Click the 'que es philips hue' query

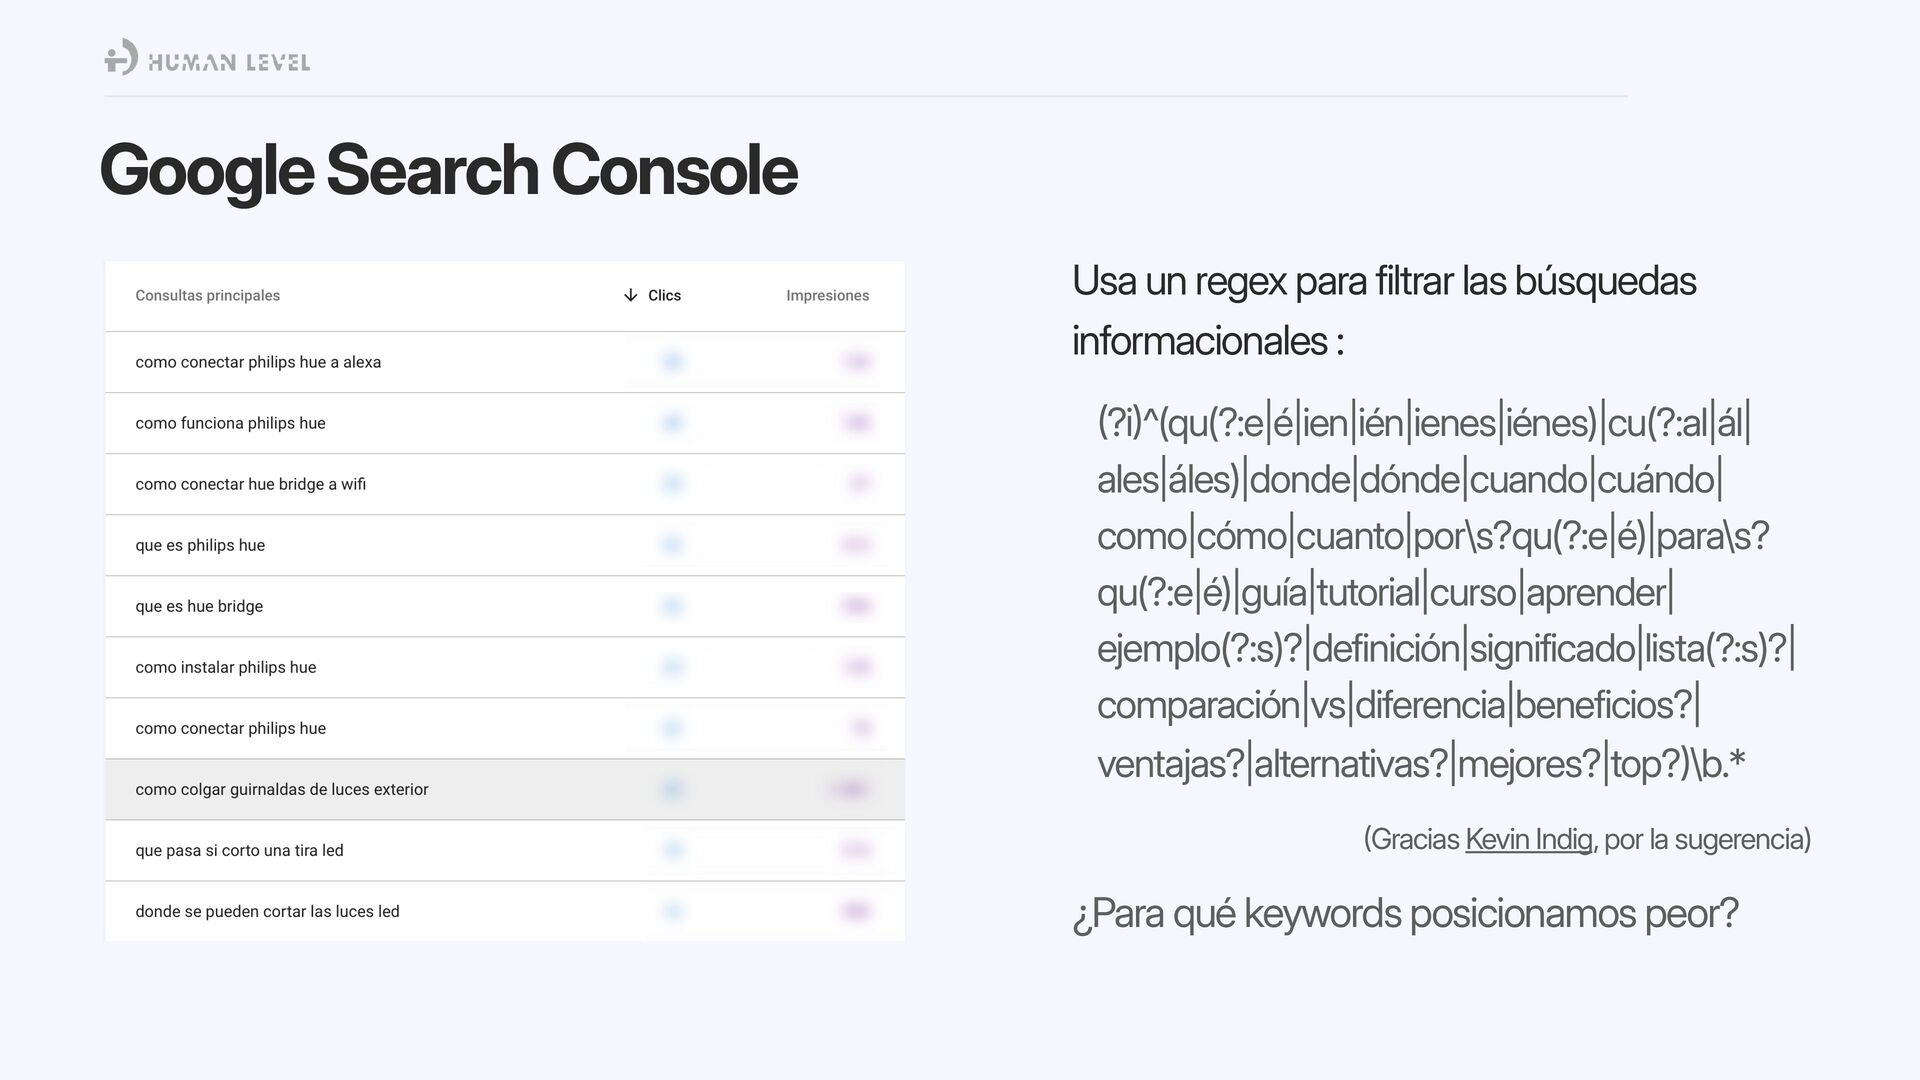point(200,545)
